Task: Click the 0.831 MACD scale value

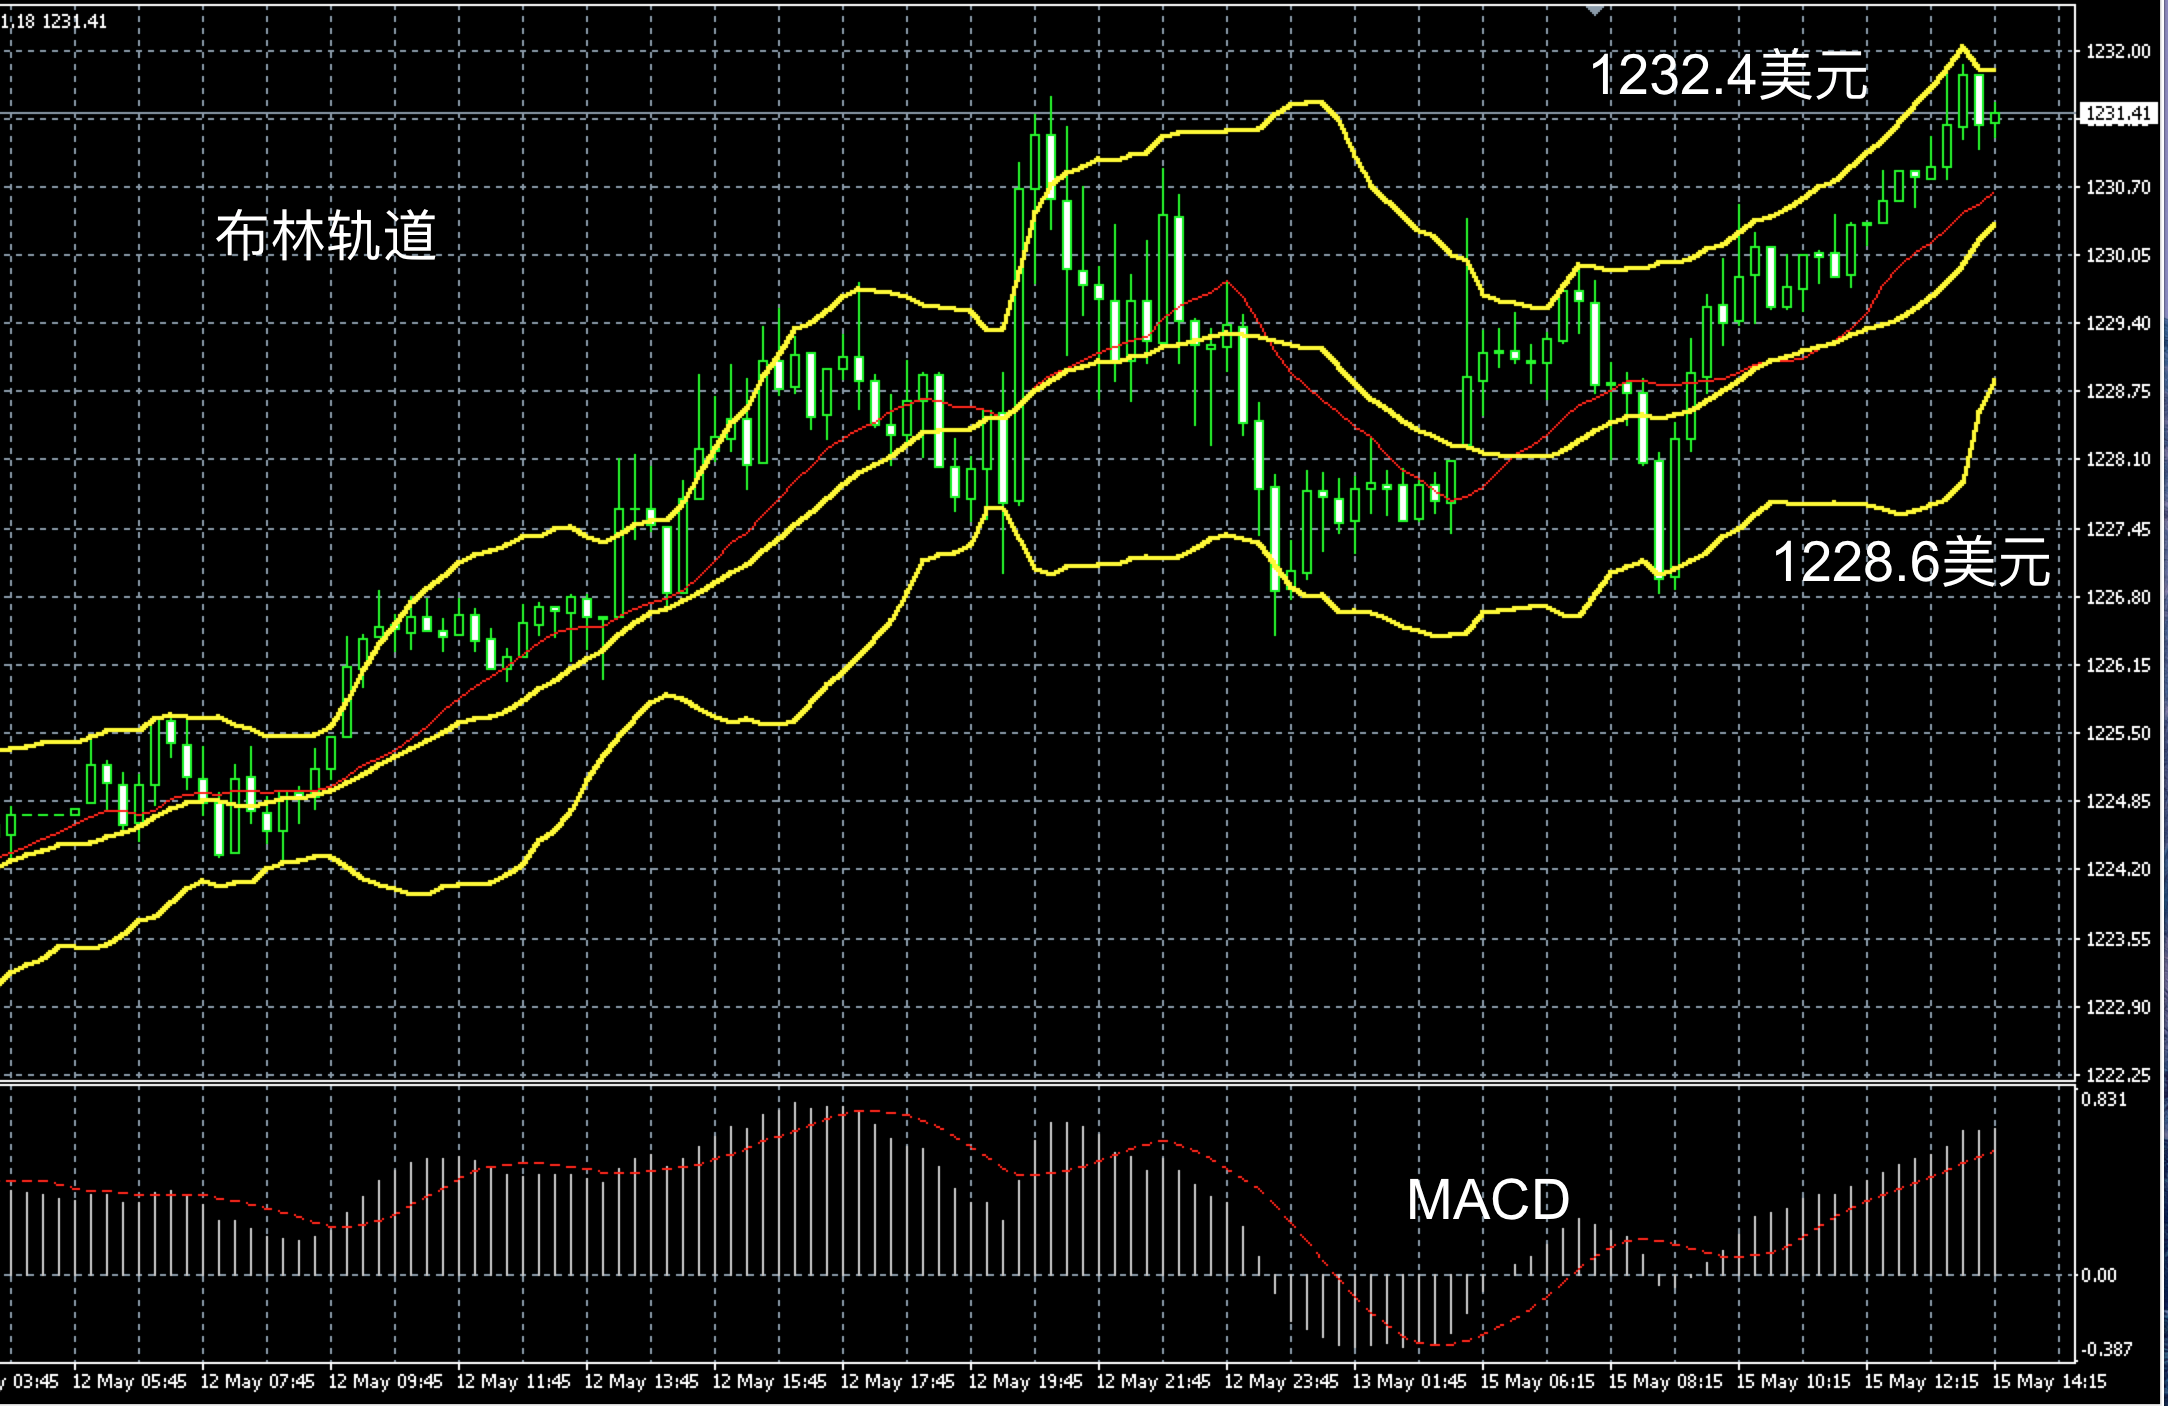Action: [x=2104, y=1100]
